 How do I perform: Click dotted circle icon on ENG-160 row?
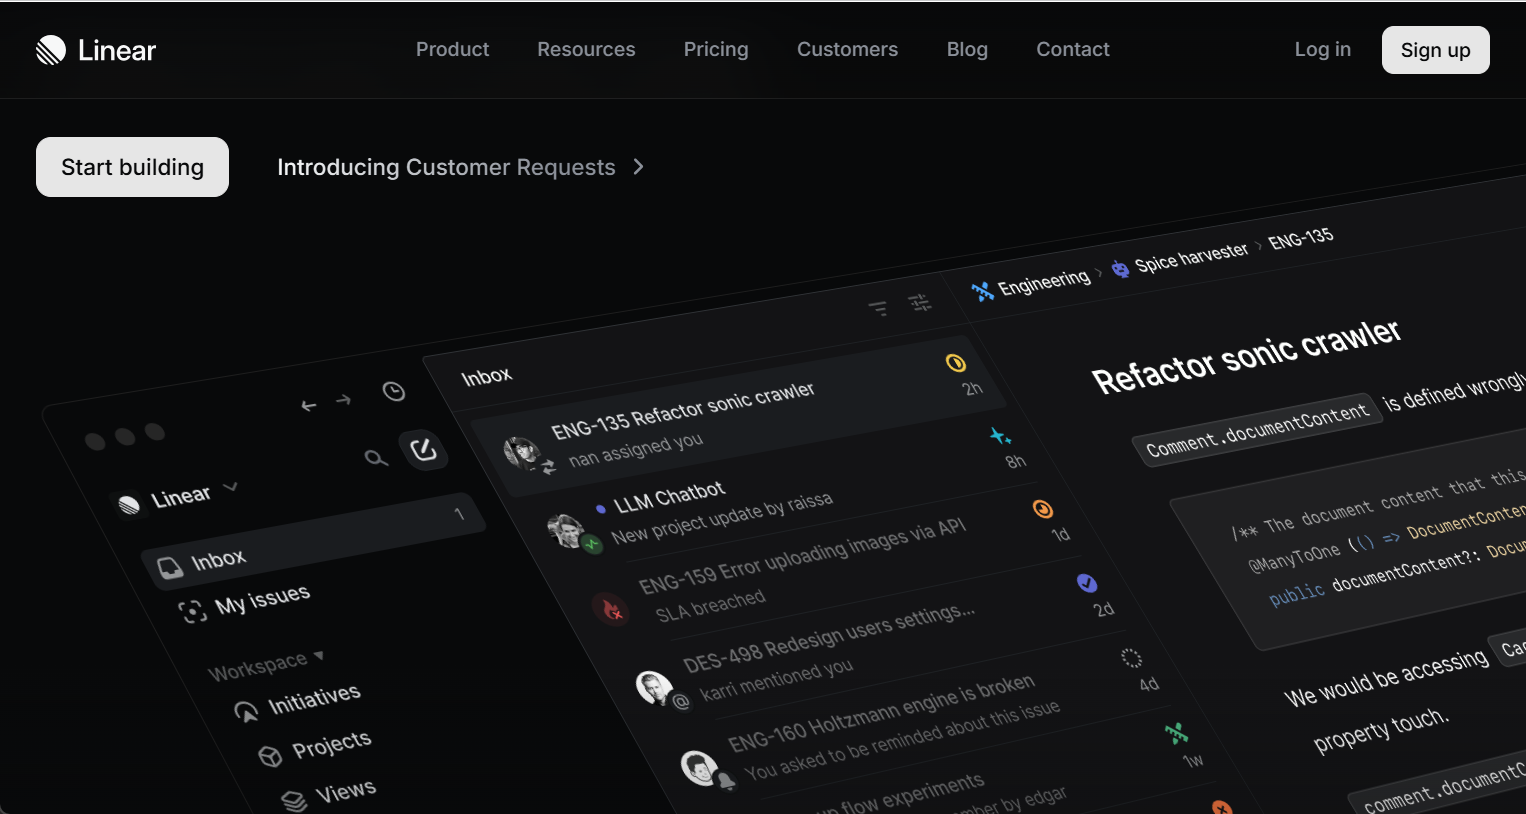[1131, 658]
